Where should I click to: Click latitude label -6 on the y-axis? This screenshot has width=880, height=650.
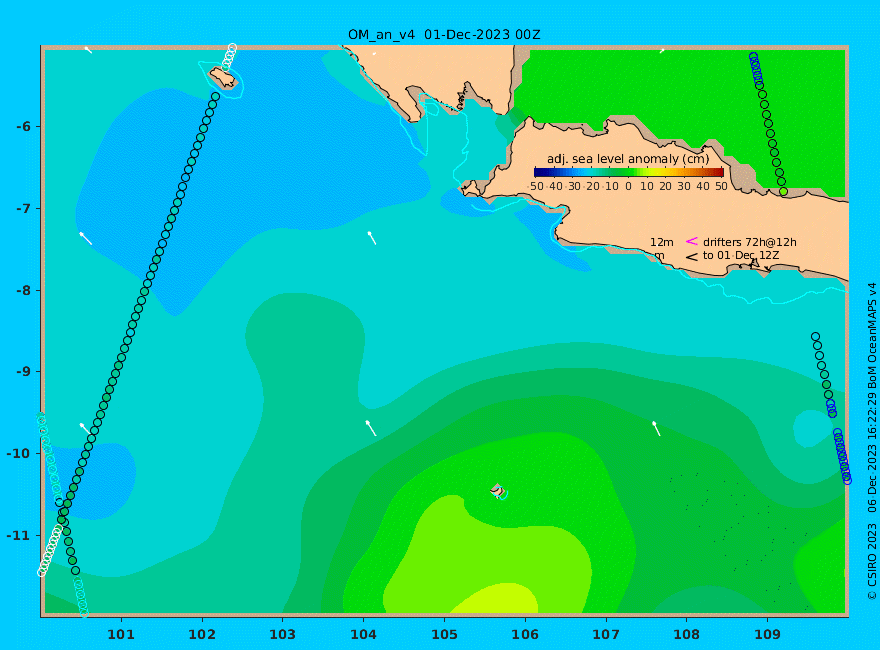[23, 126]
